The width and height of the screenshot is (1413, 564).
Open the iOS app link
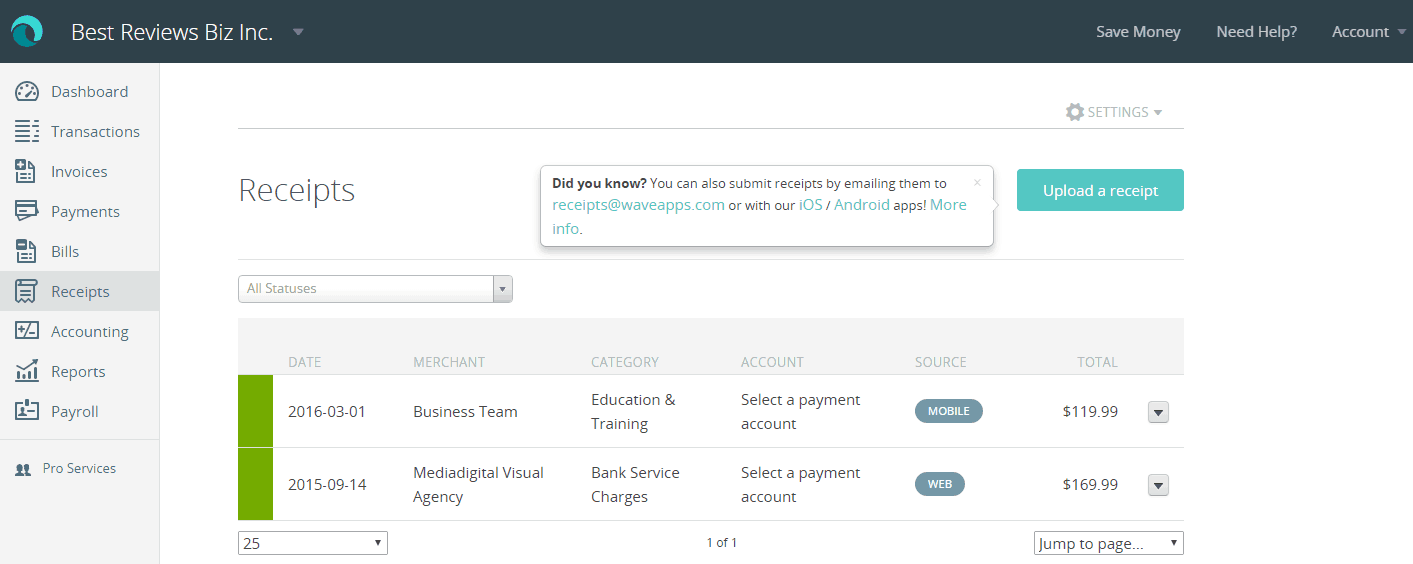click(x=810, y=205)
